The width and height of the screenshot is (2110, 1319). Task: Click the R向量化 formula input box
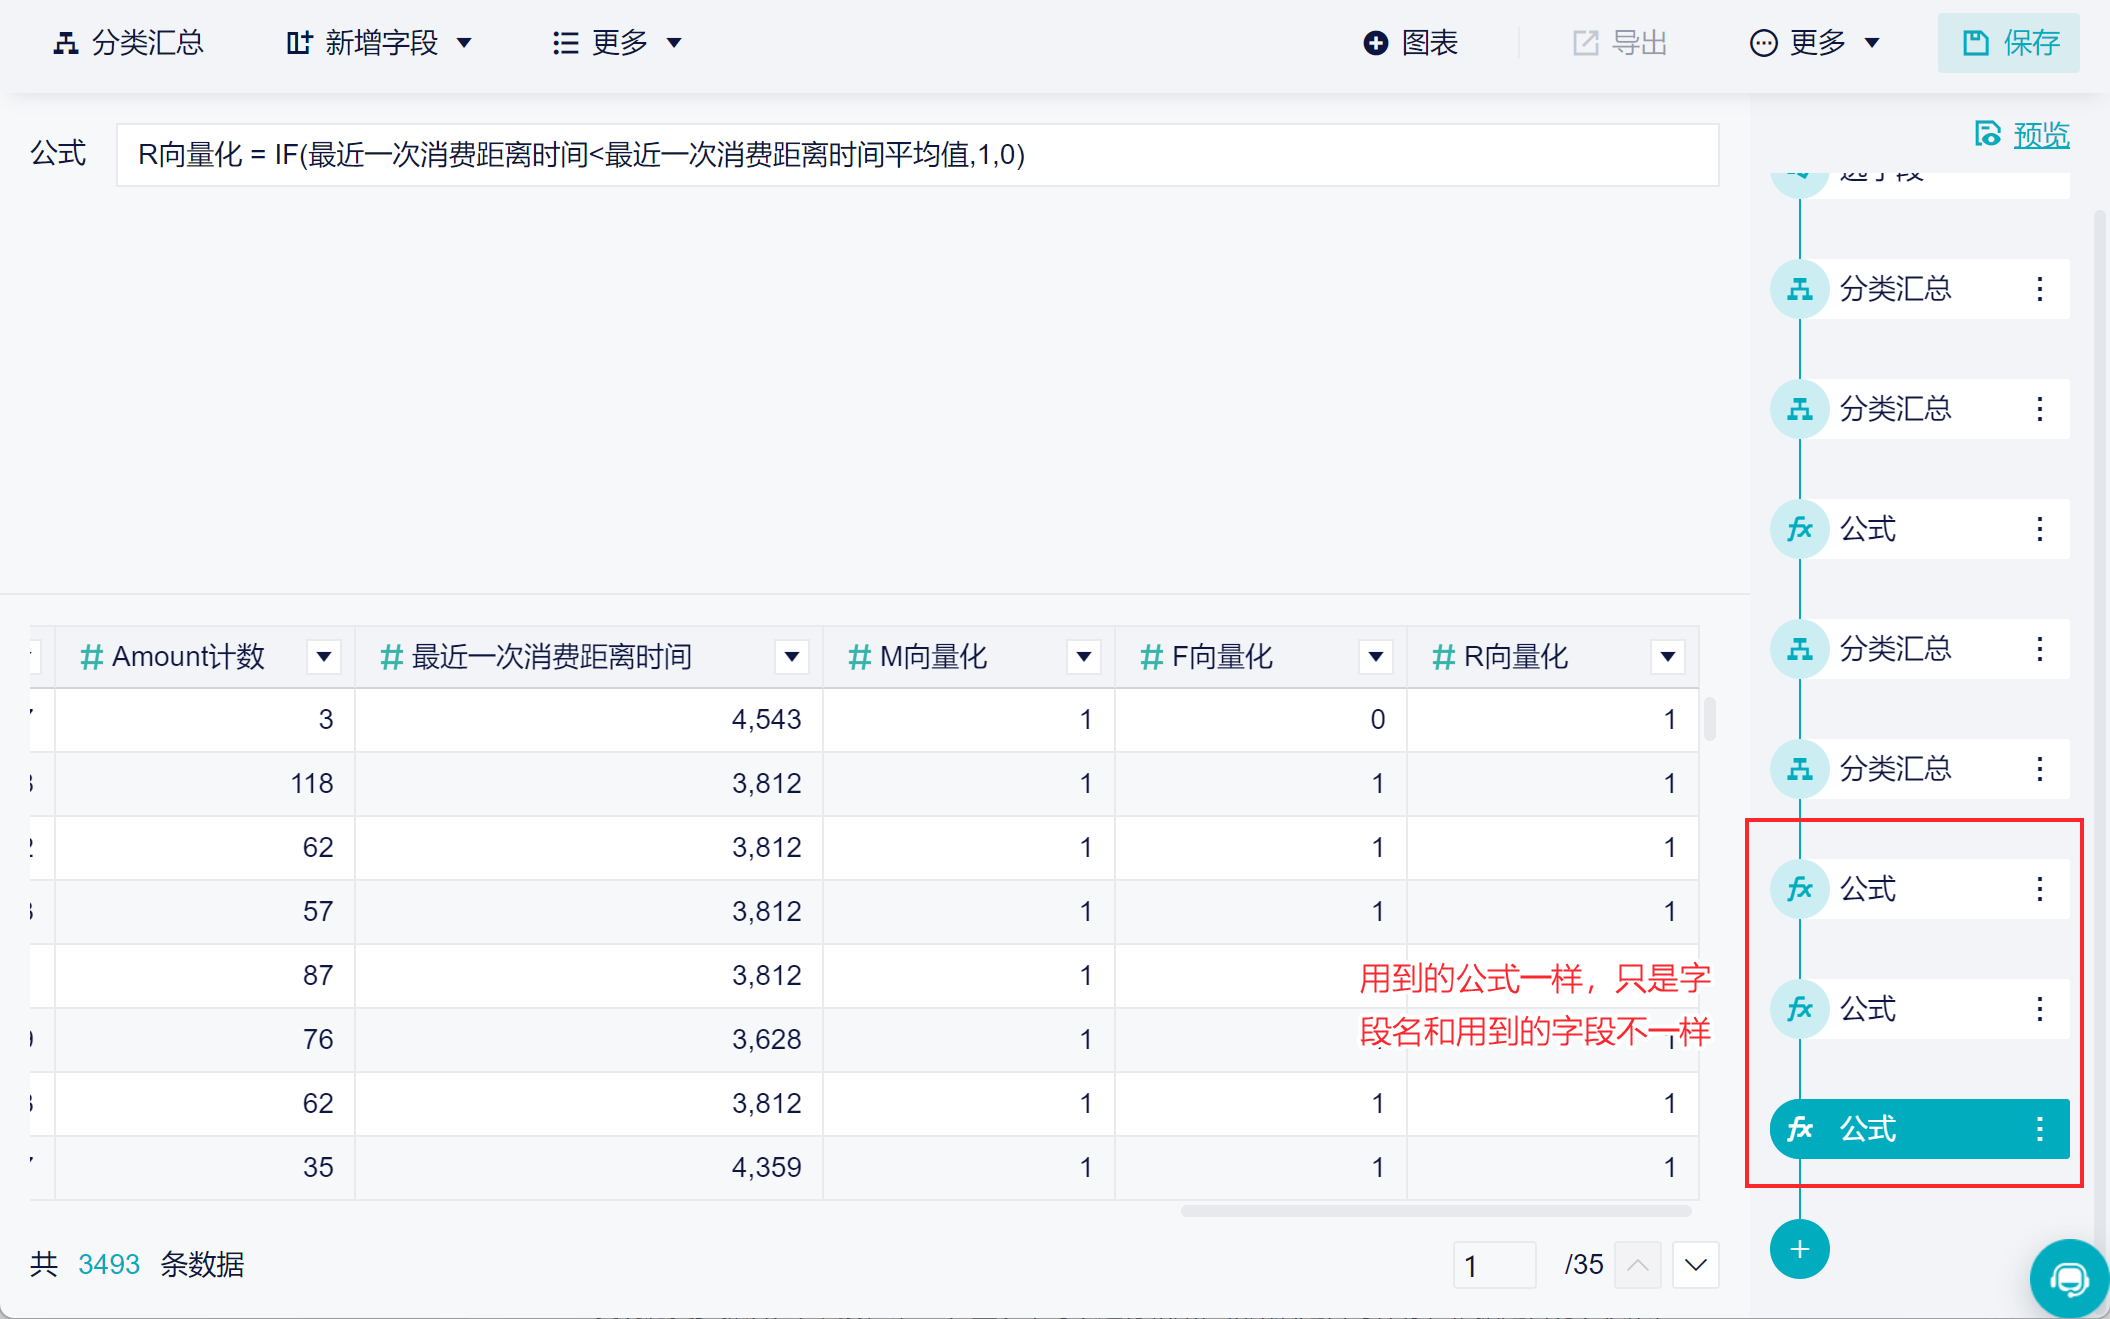pos(917,155)
